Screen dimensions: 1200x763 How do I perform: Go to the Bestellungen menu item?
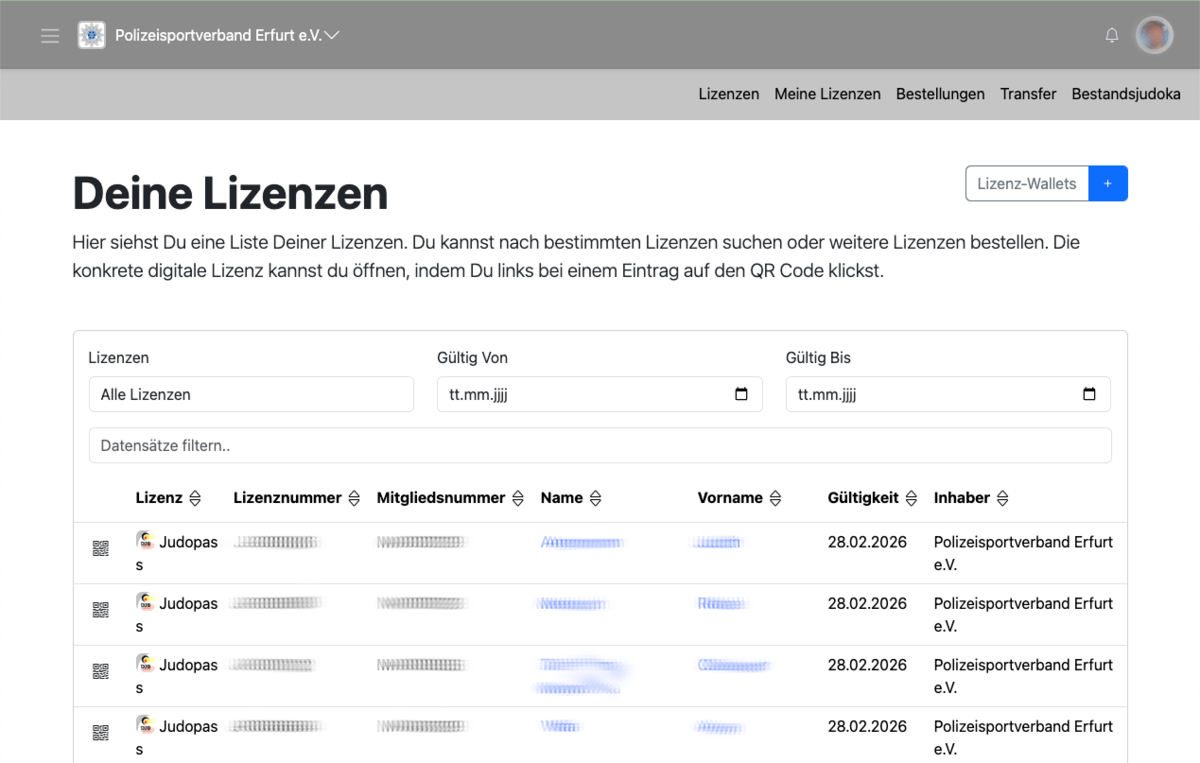tap(940, 94)
